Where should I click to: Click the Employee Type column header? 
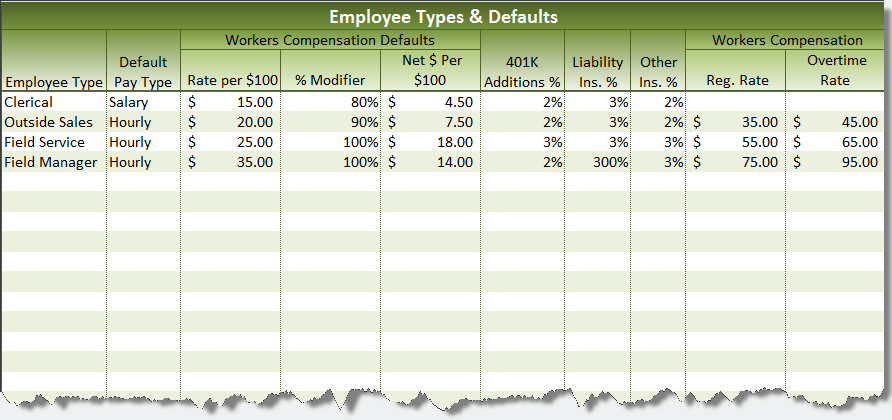click(x=53, y=60)
